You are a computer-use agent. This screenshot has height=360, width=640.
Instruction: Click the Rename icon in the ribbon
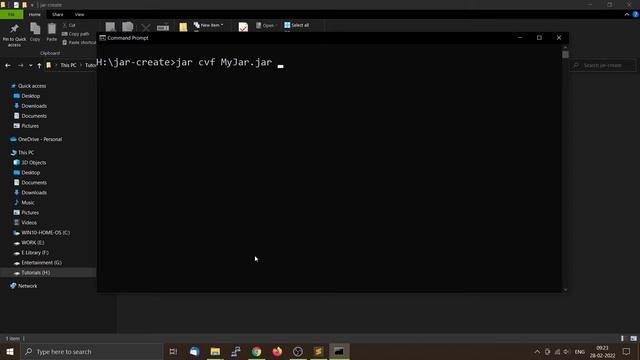point(163,27)
